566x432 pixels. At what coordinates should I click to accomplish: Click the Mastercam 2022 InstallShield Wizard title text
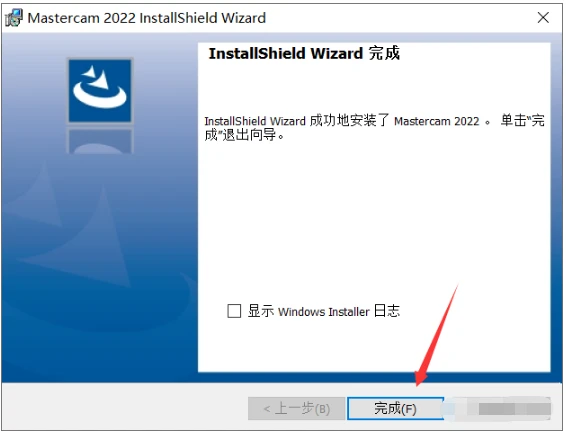pos(147,18)
